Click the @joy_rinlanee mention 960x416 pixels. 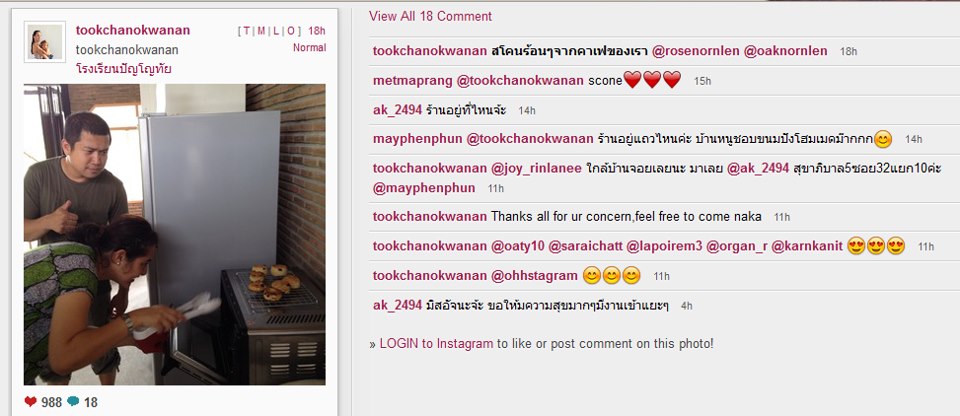tap(536, 168)
